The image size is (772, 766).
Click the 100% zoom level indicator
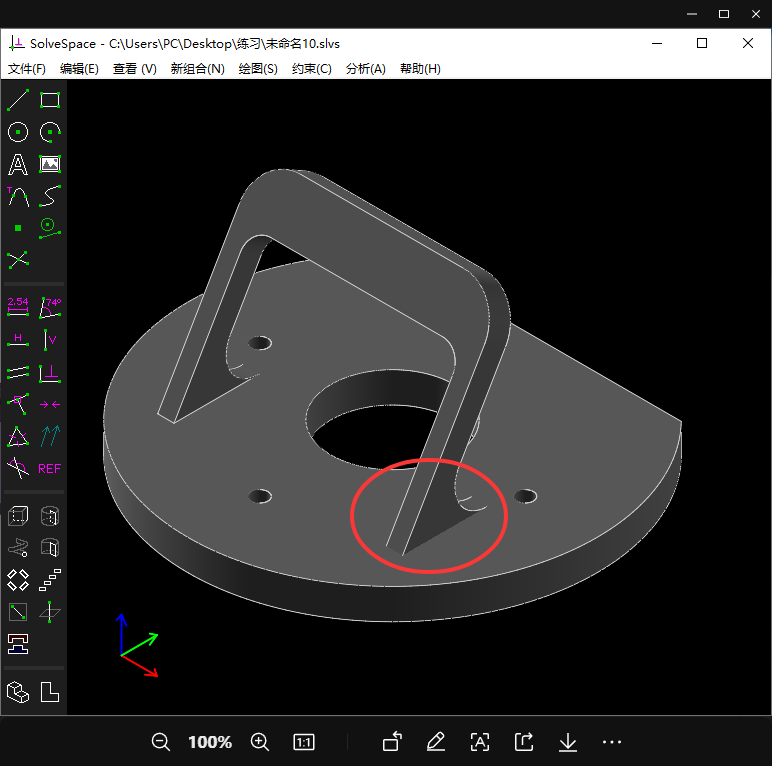pyautogui.click(x=210, y=742)
